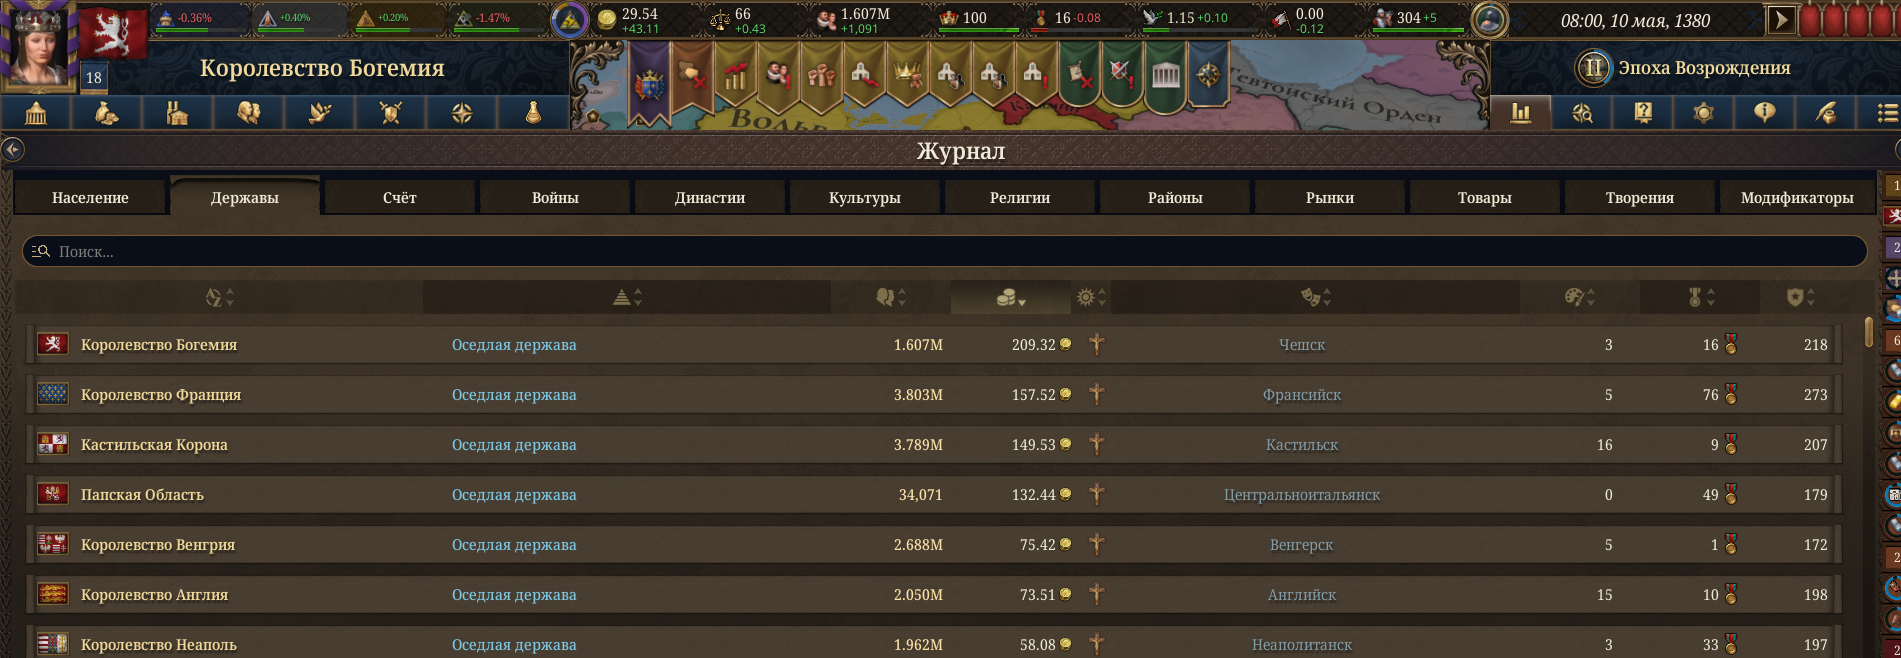
Task: Open the Центральноитальянск culture link
Action: [1301, 495]
